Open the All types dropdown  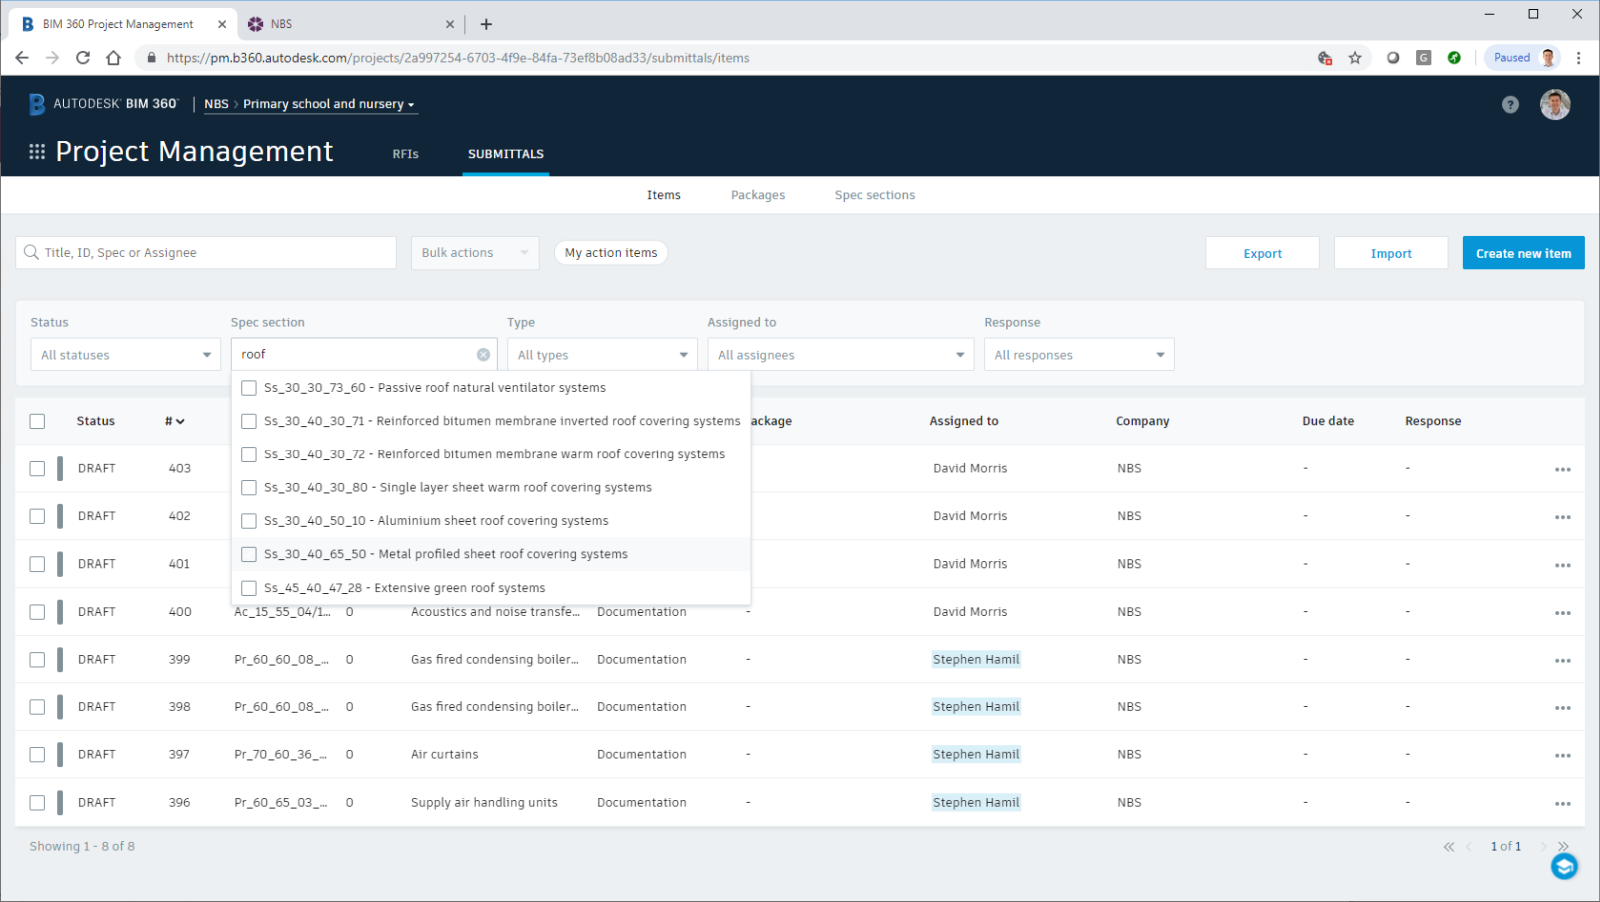point(602,355)
